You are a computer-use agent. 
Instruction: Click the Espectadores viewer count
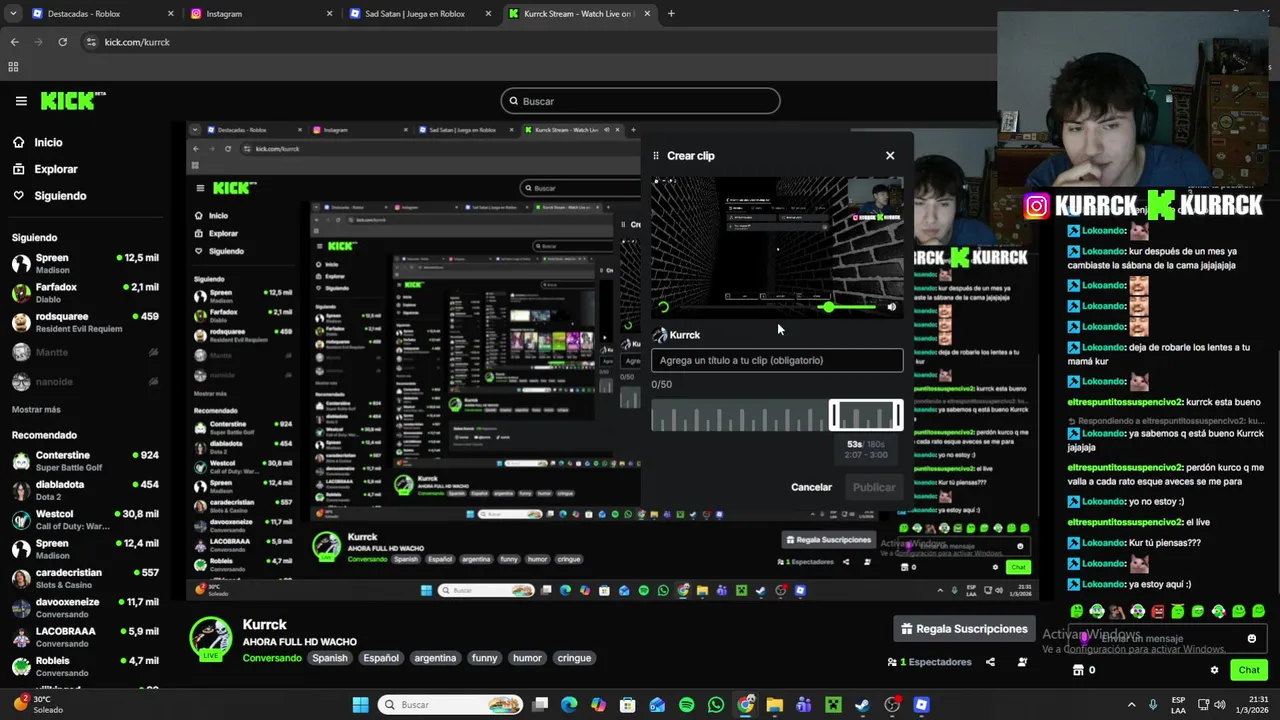929,662
